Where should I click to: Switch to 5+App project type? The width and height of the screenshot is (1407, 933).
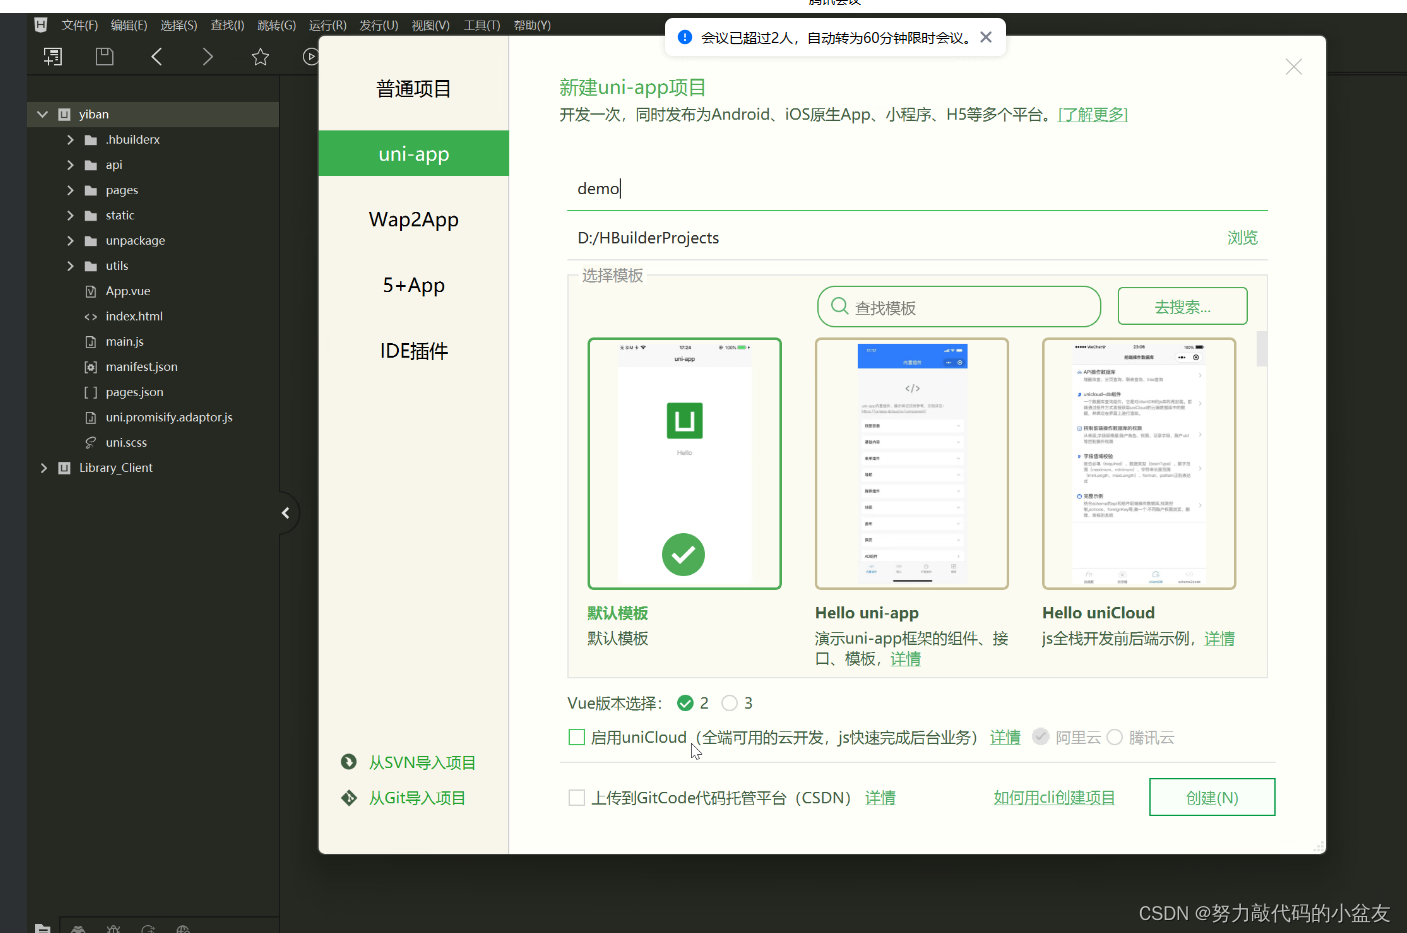click(x=414, y=285)
